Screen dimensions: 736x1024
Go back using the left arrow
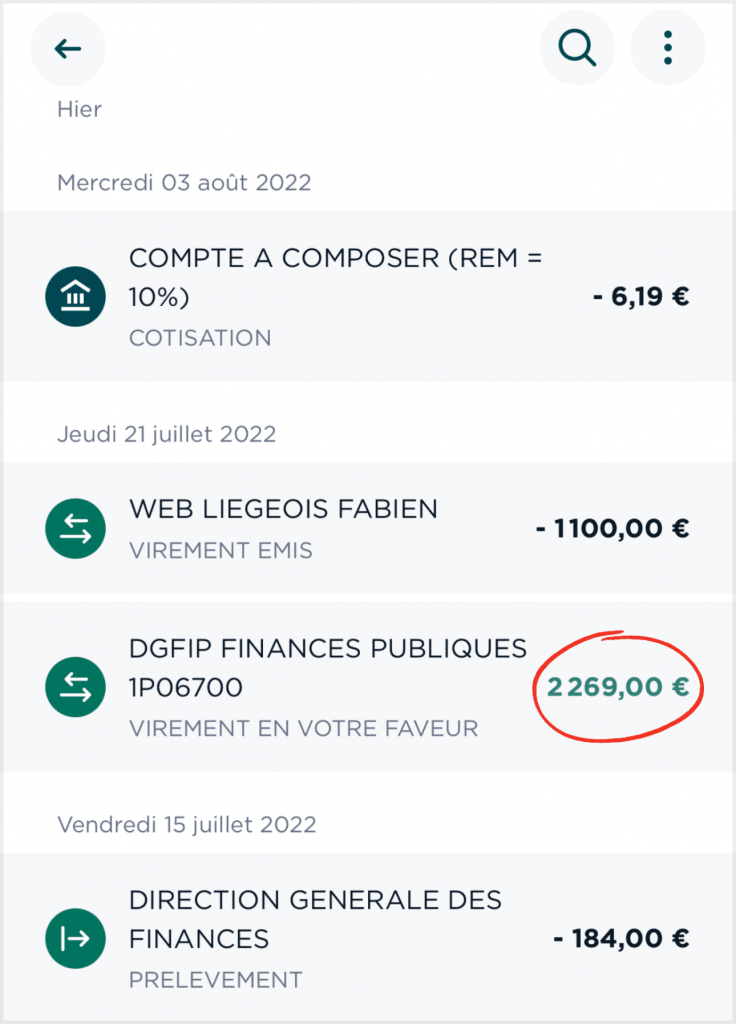68,48
